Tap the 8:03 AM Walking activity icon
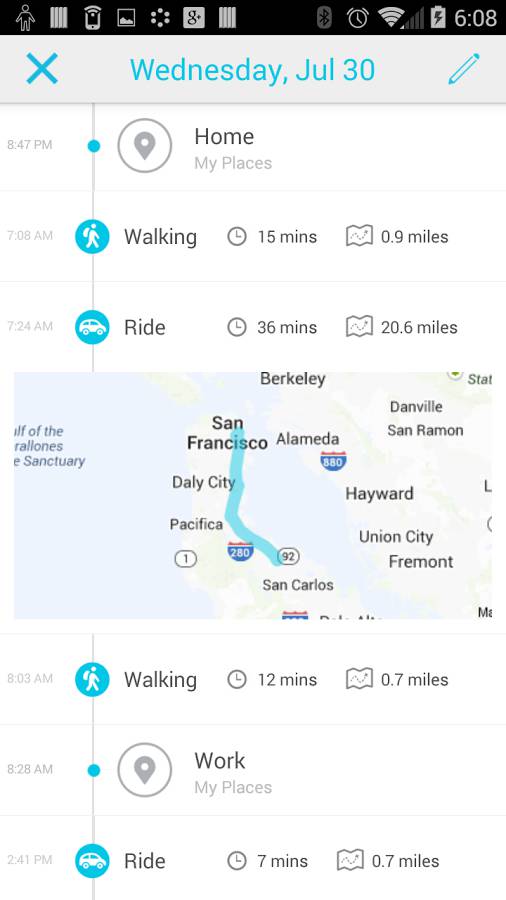 pos(92,680)
